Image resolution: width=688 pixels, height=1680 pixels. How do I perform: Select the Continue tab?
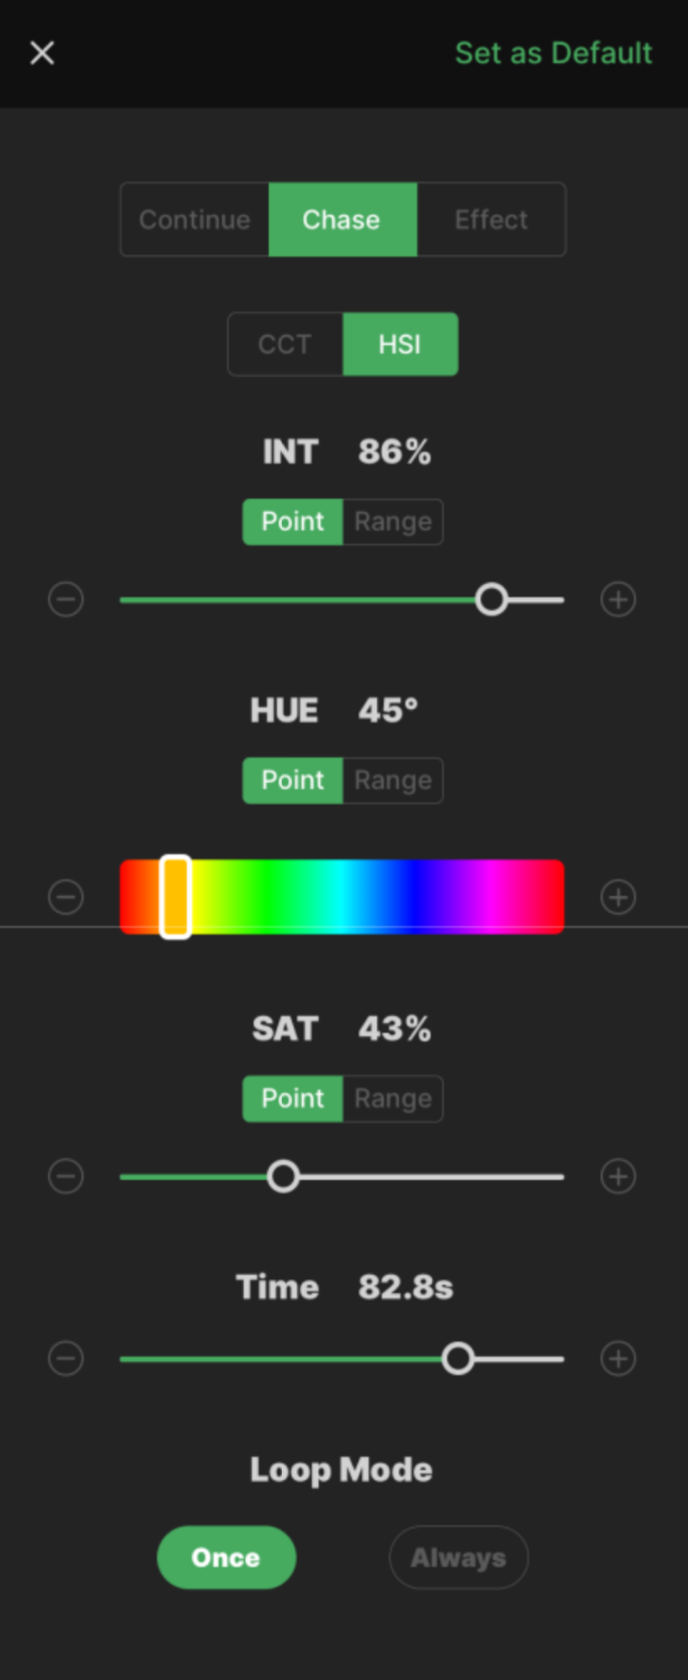[x=195, y=220]
